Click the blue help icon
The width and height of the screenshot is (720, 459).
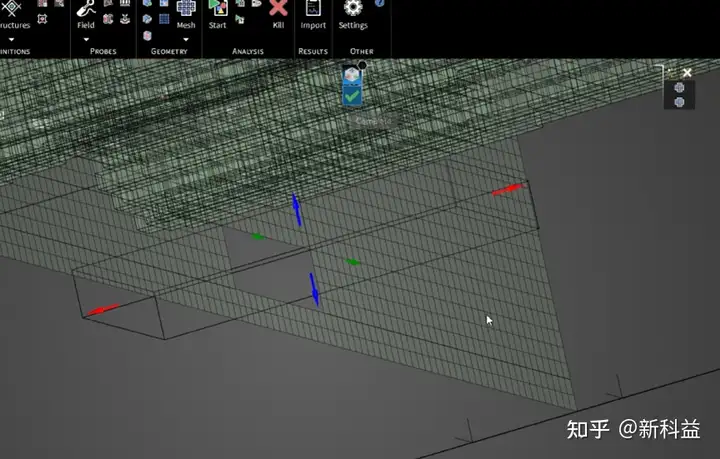coord(380,4)
